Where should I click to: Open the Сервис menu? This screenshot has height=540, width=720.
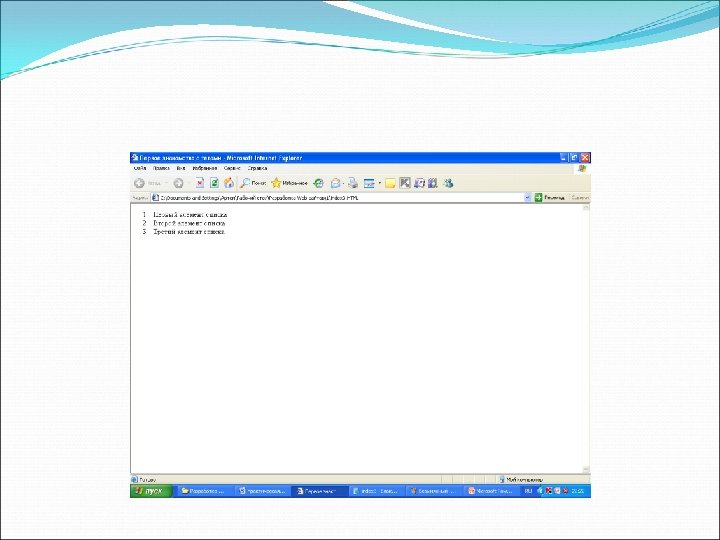click(x=232, y=169)
